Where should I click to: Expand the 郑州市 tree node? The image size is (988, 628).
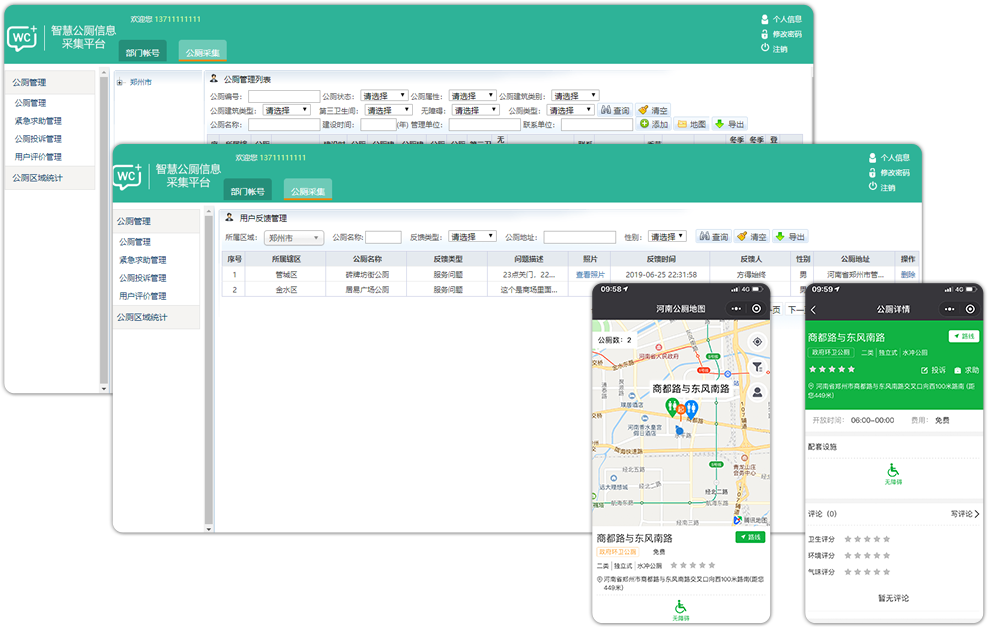120,82
